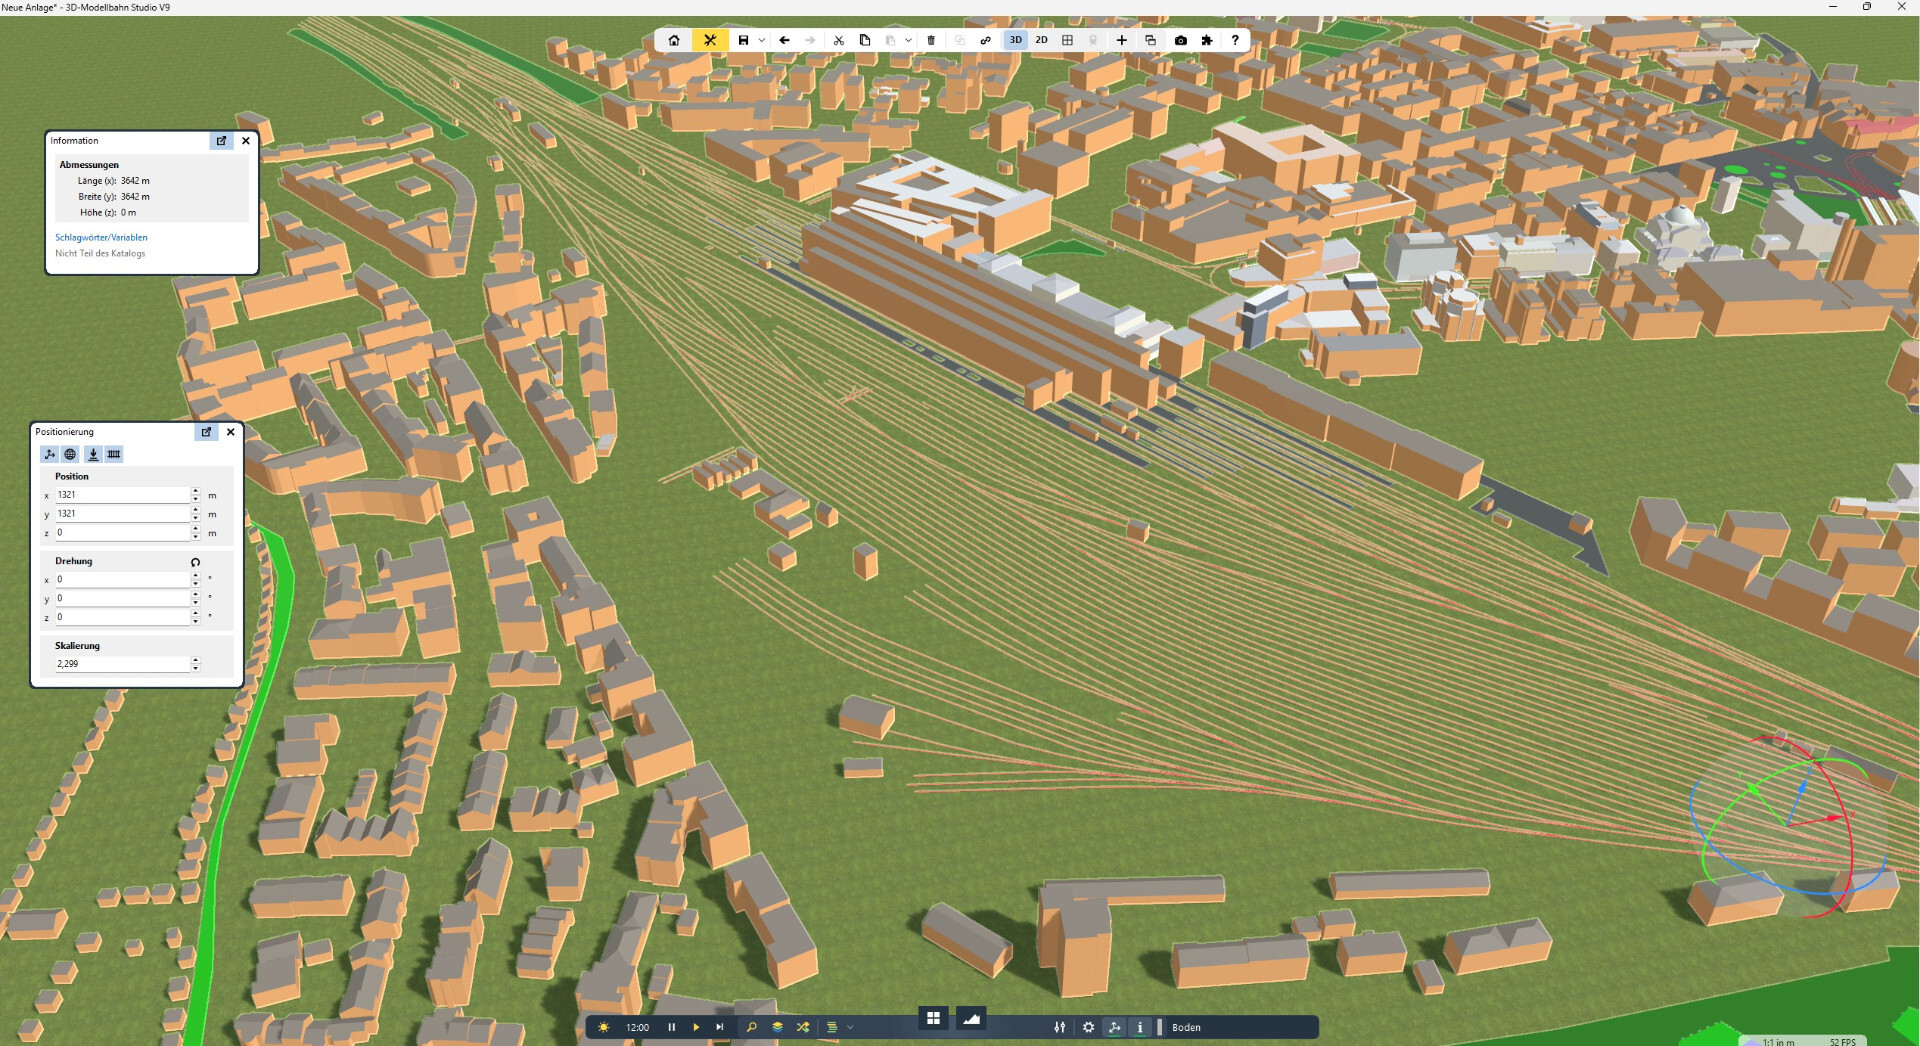Open the layers icon in bottom bar
This screenshot has width=1920, height=1046.
[x=777, y=1027]
